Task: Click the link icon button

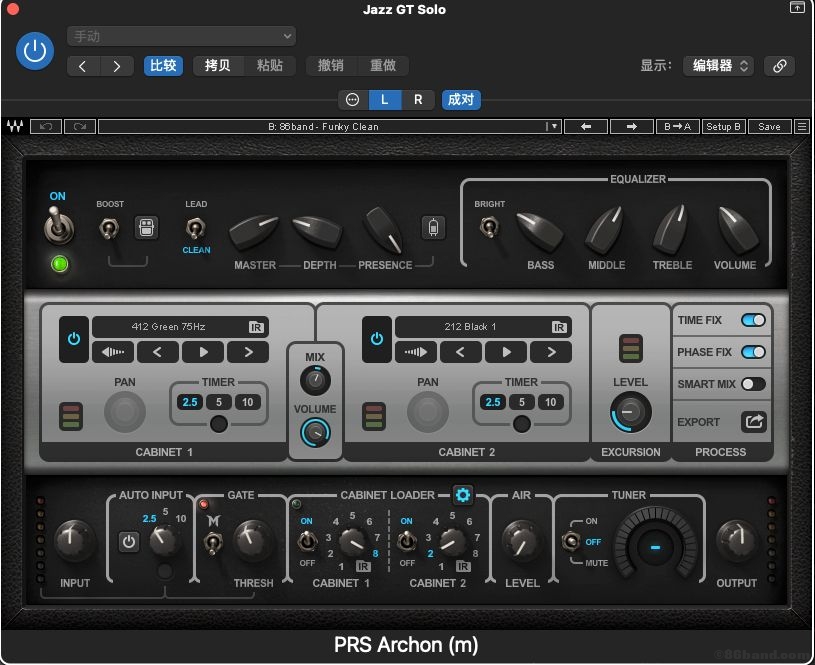Action: (779, 66)
